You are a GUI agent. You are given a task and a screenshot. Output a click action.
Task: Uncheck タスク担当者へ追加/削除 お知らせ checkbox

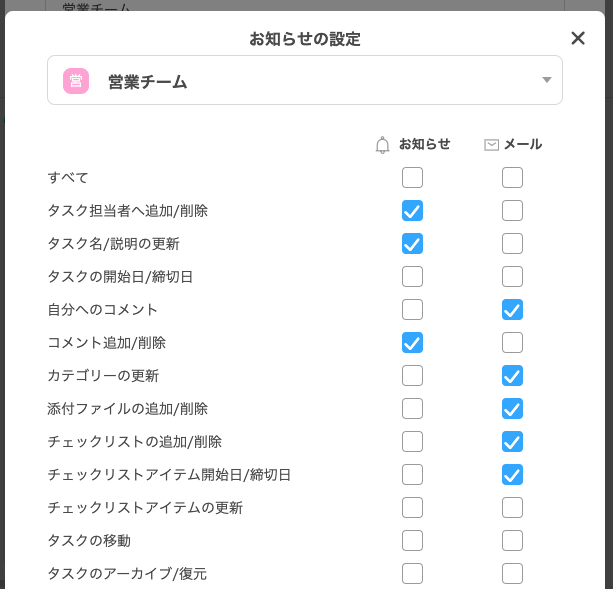point(412,211)
